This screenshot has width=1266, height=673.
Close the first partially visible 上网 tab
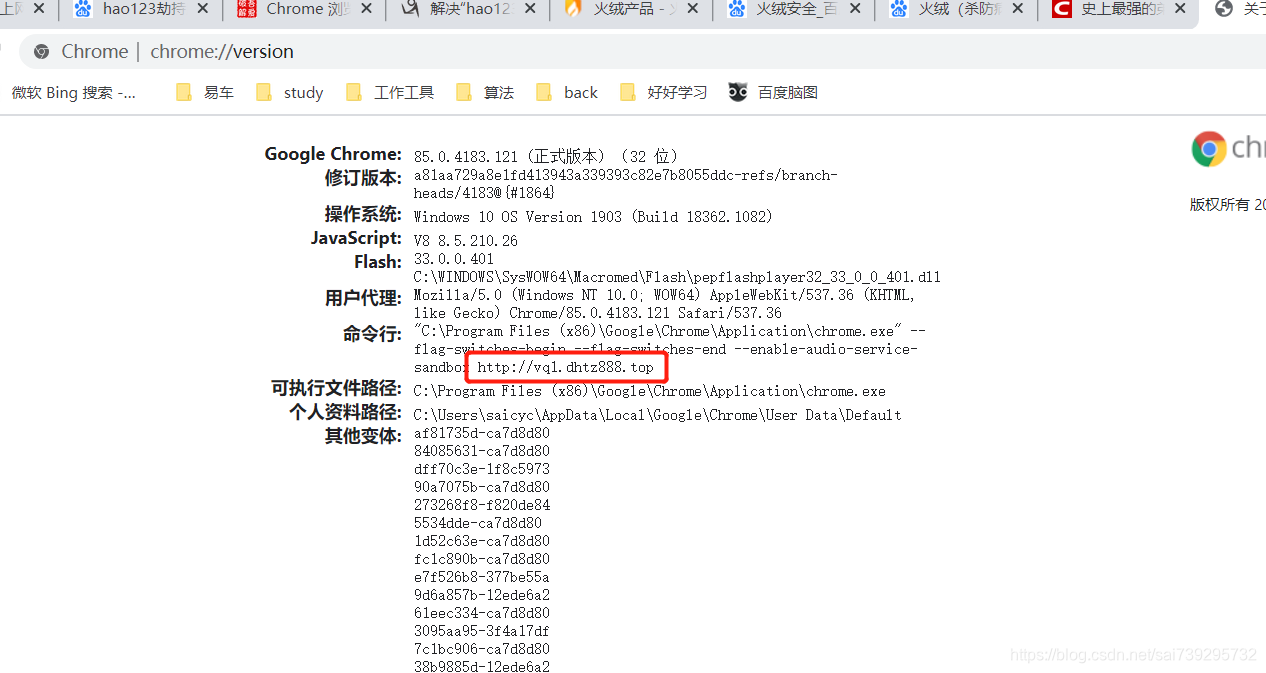pos(39,9)
